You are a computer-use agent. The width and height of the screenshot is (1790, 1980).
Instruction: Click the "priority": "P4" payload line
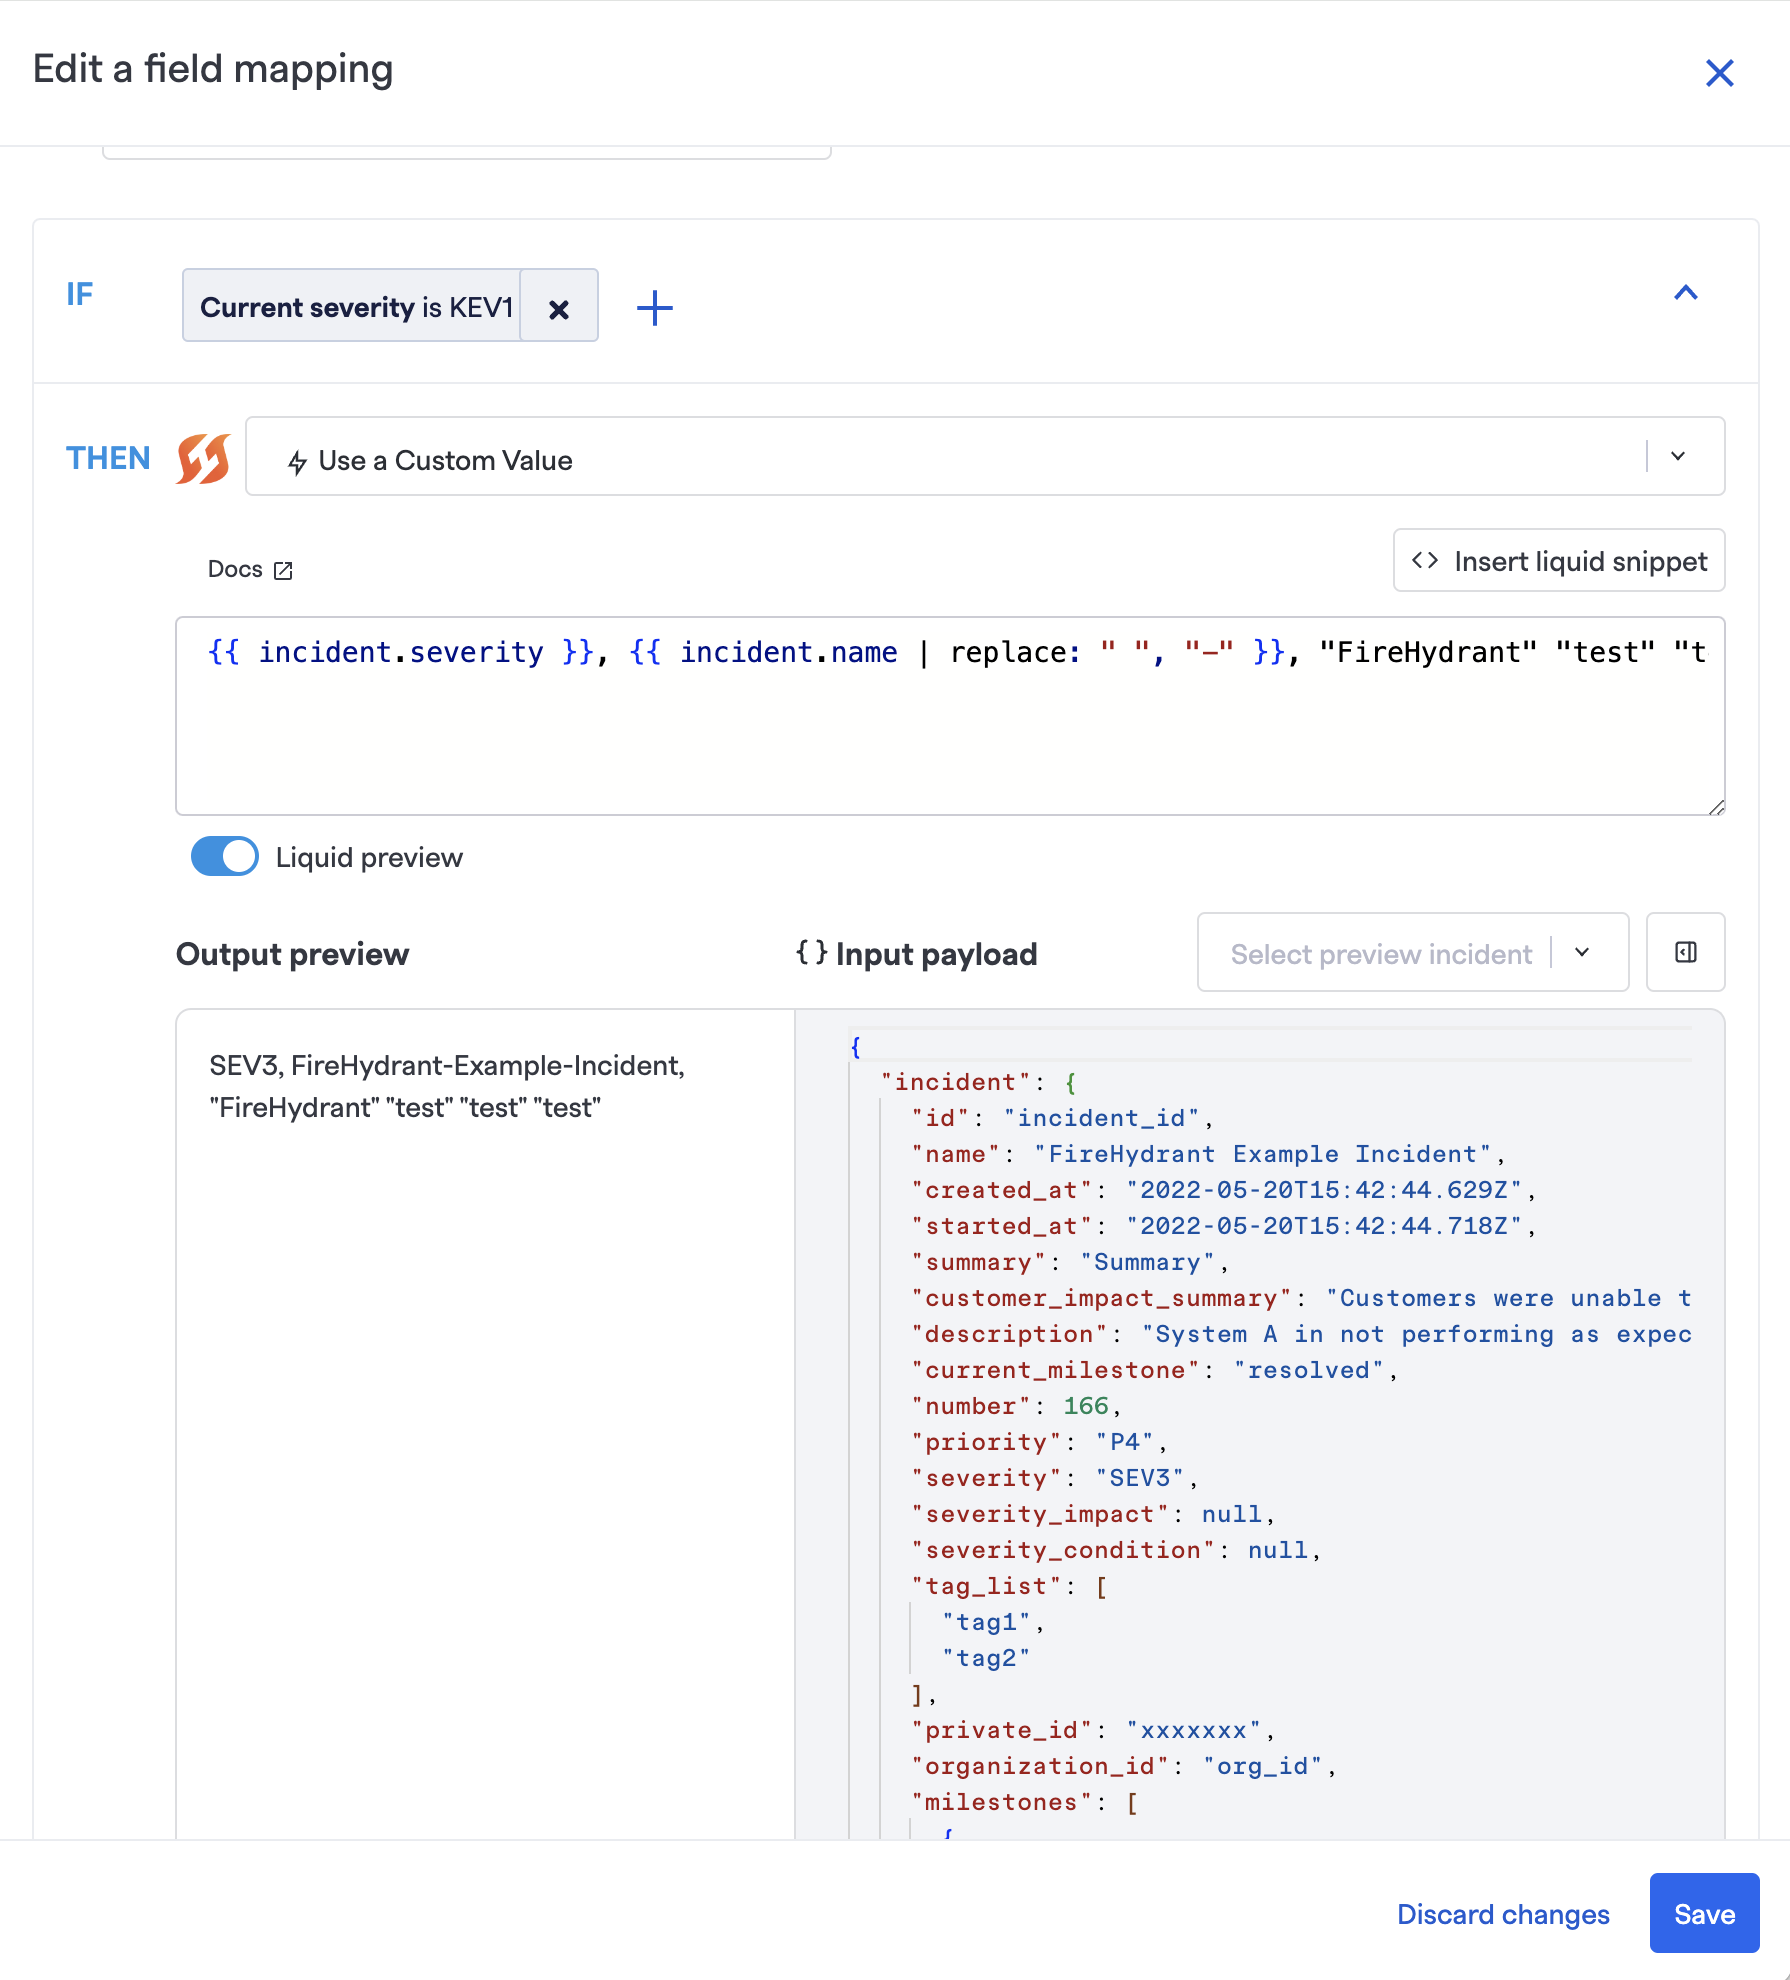[1039, 1442]
